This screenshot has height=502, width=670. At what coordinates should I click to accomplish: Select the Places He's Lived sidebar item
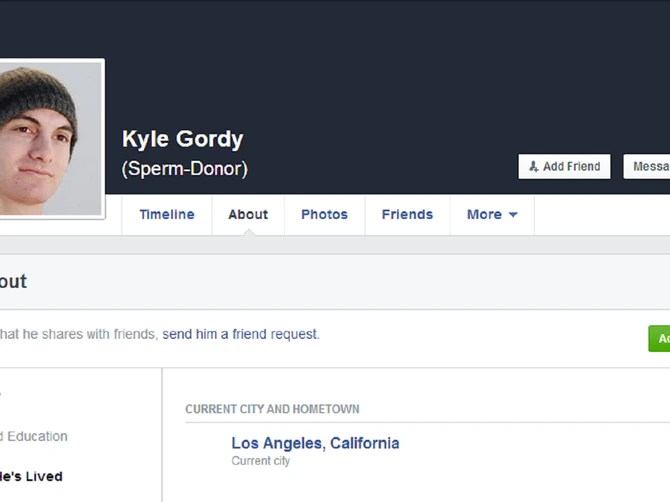click(x=32, y=476)
